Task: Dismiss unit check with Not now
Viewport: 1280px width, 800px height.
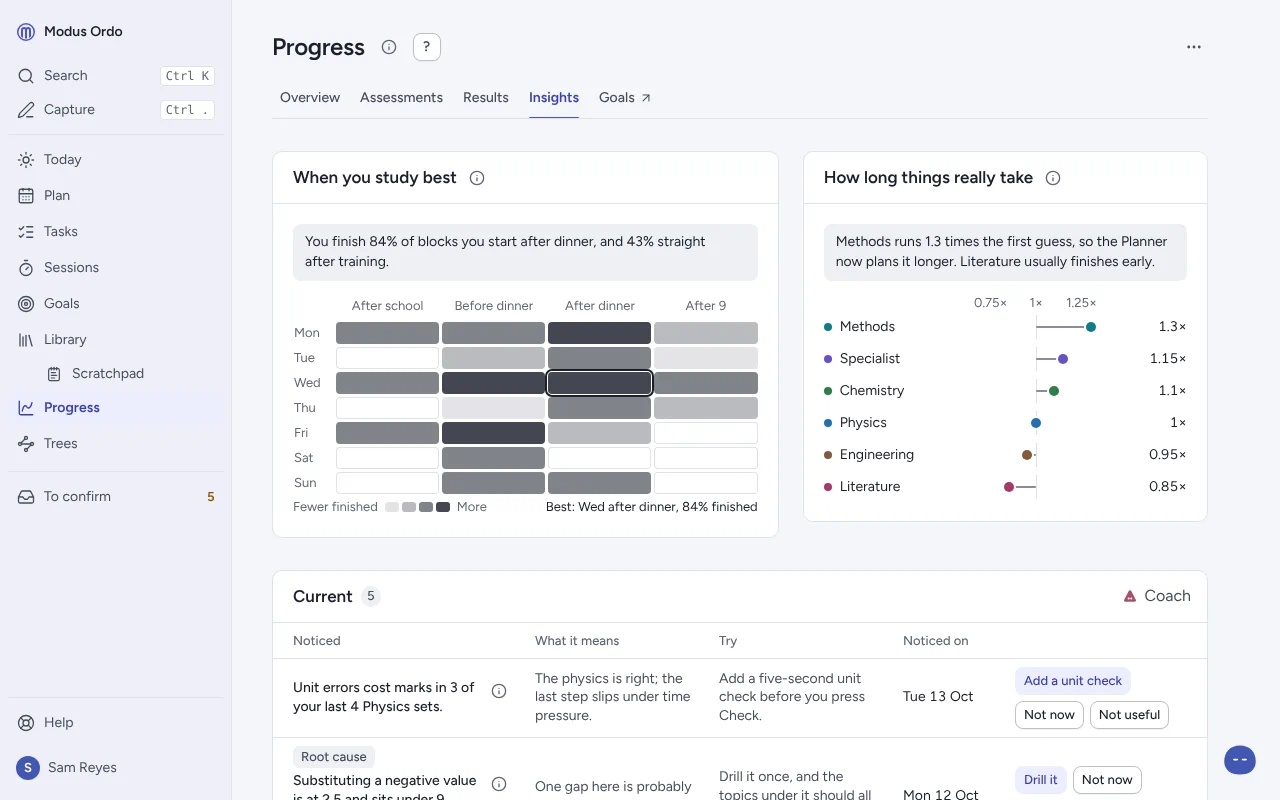Action: (1049, 715)
